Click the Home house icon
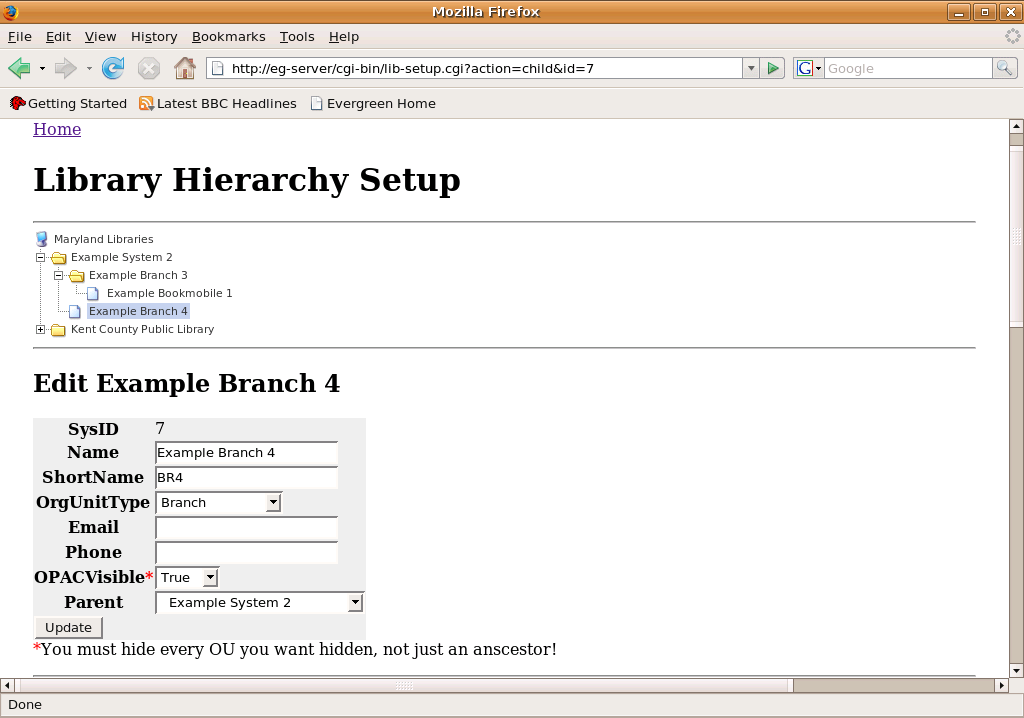 184,68
